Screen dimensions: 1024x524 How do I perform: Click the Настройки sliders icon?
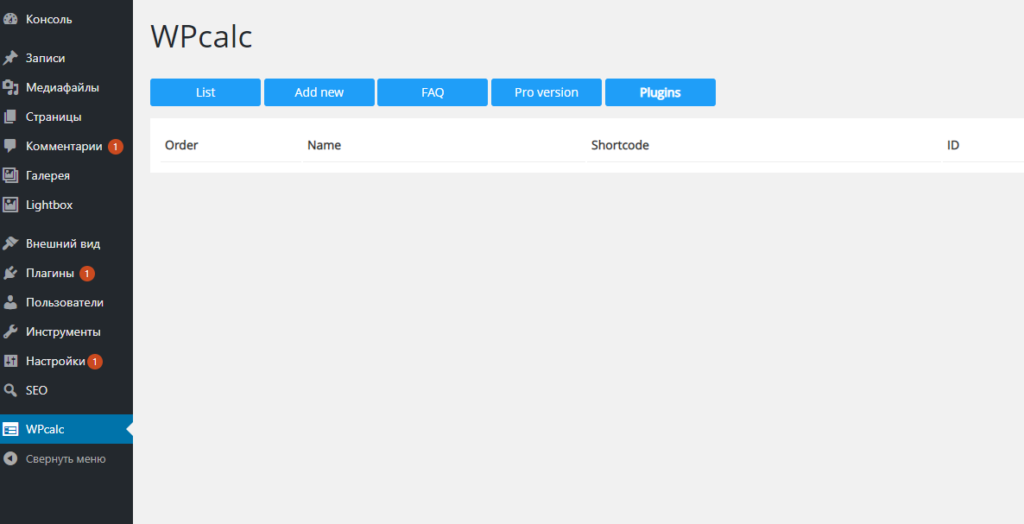[10, 361]
